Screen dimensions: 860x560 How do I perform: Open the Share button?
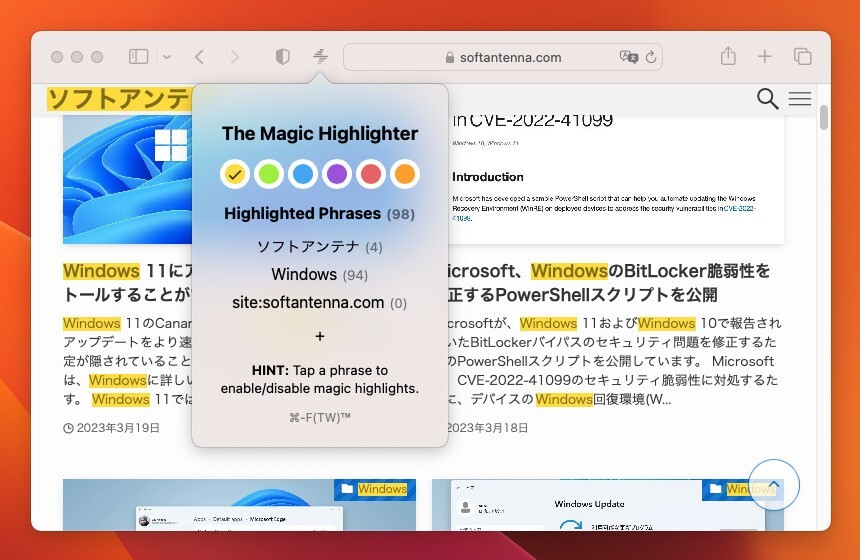(728, 56)
